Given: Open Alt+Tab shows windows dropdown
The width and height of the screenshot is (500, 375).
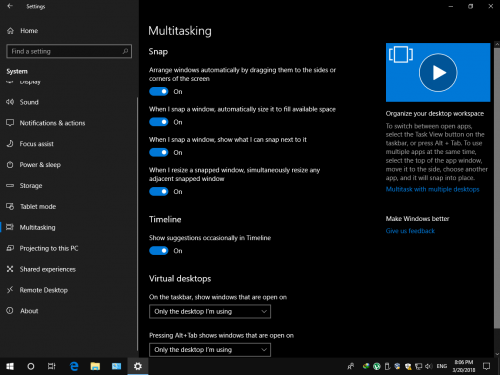Looking at the screenshot, I should tap(210, 350).
